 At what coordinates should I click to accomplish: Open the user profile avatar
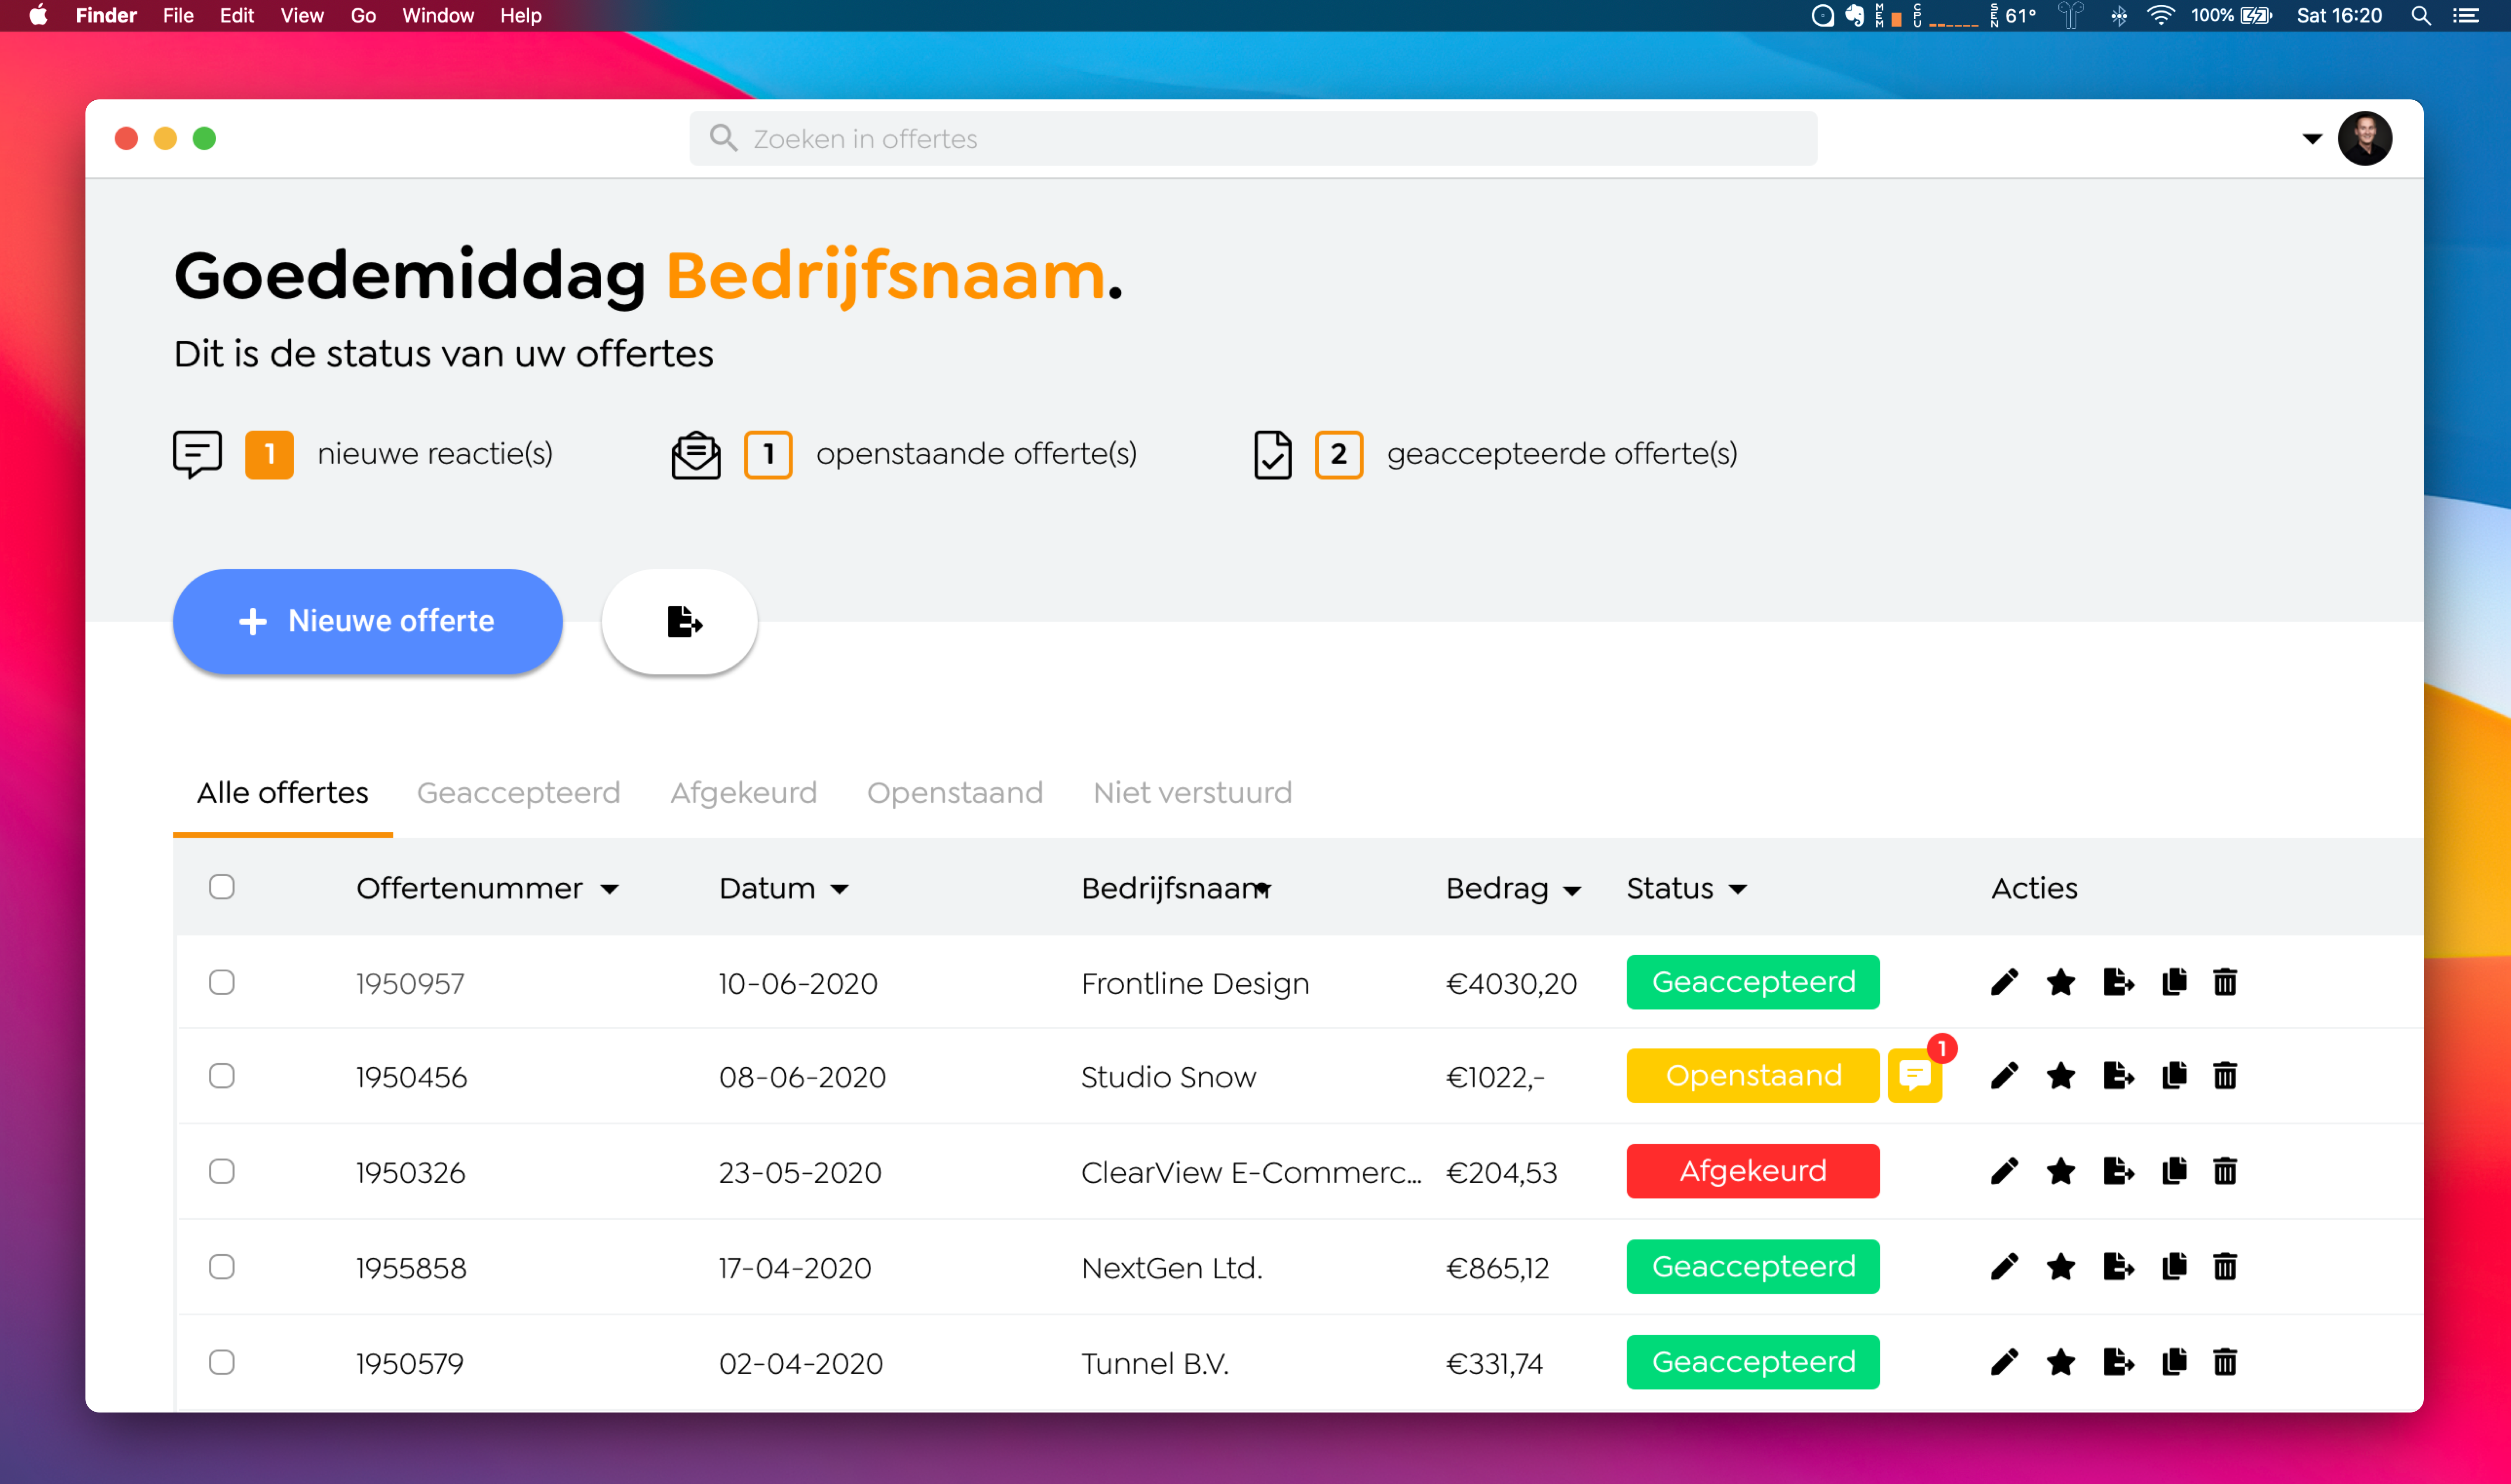pos(2365,139)
